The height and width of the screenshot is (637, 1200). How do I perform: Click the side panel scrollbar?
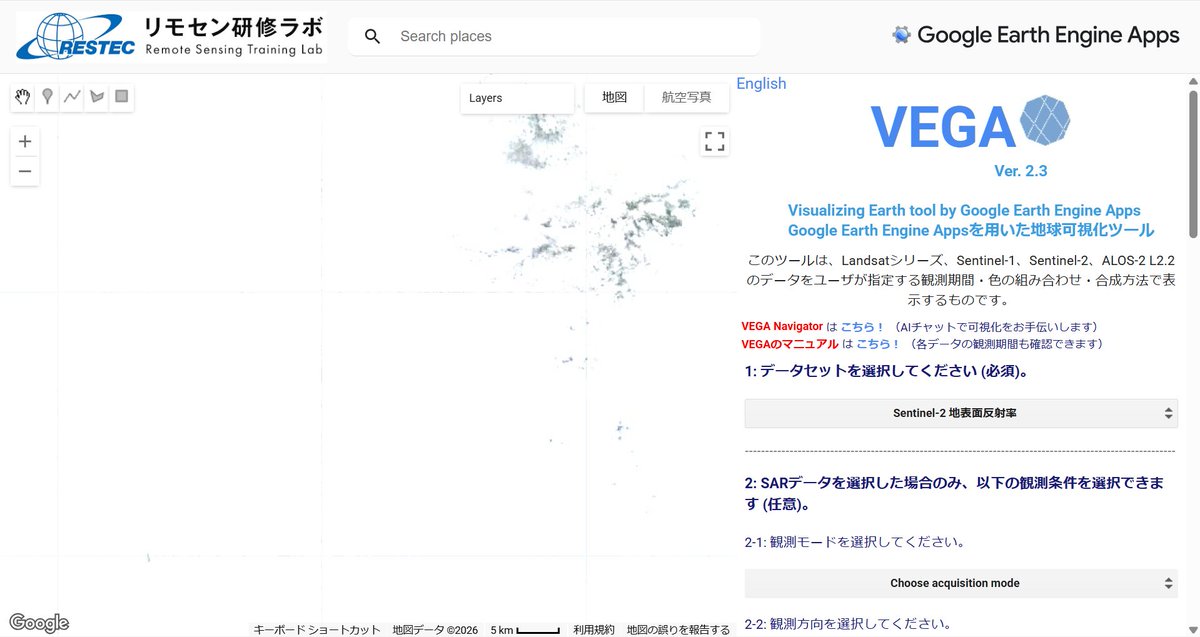coord(1193,165)
